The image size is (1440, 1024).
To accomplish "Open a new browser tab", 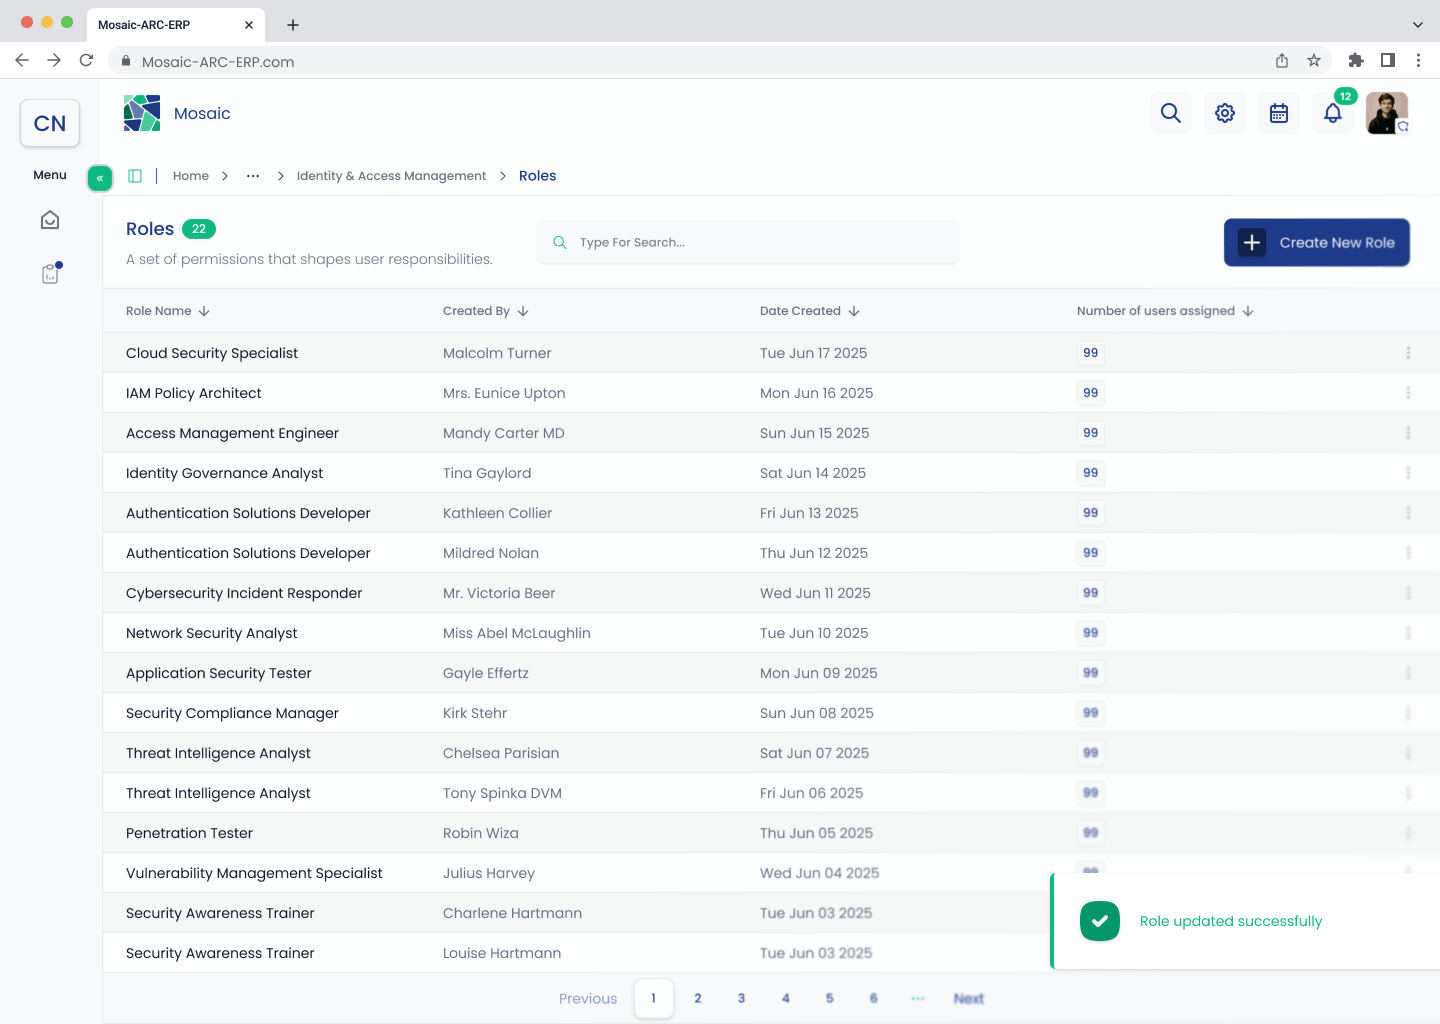I will [x=293, y=25].
